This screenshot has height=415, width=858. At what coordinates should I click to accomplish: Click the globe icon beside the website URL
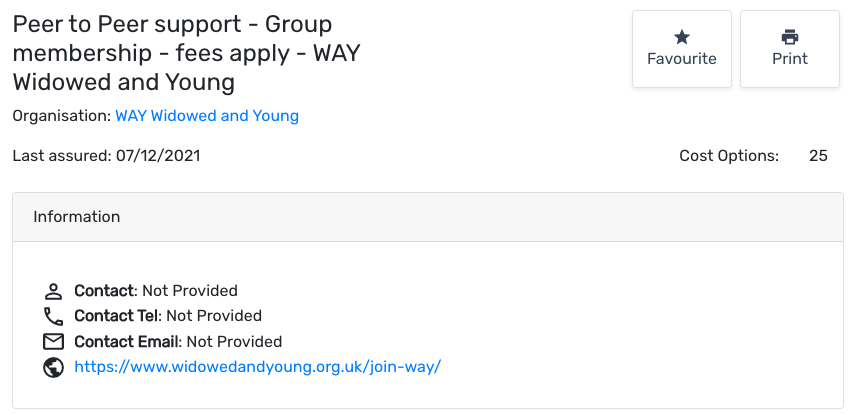pos(53,367)
